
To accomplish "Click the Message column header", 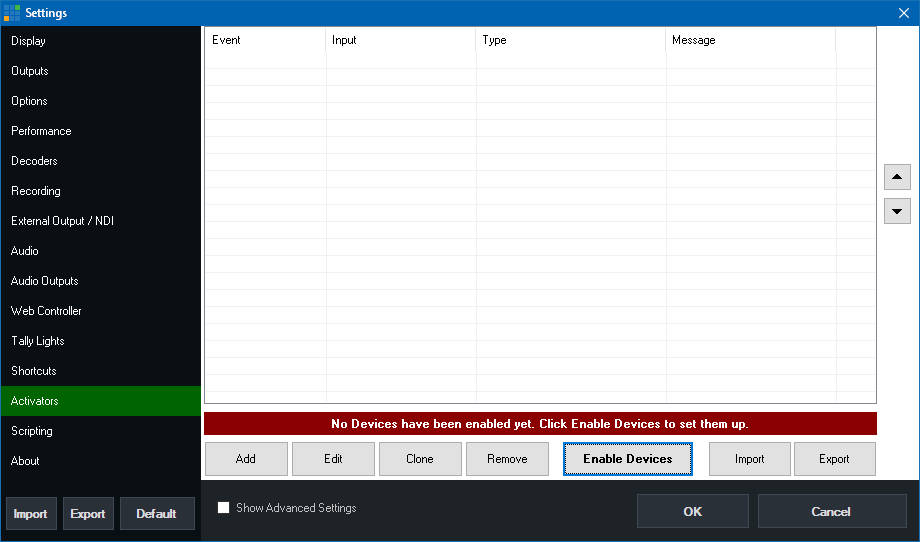I will point(694,40).
